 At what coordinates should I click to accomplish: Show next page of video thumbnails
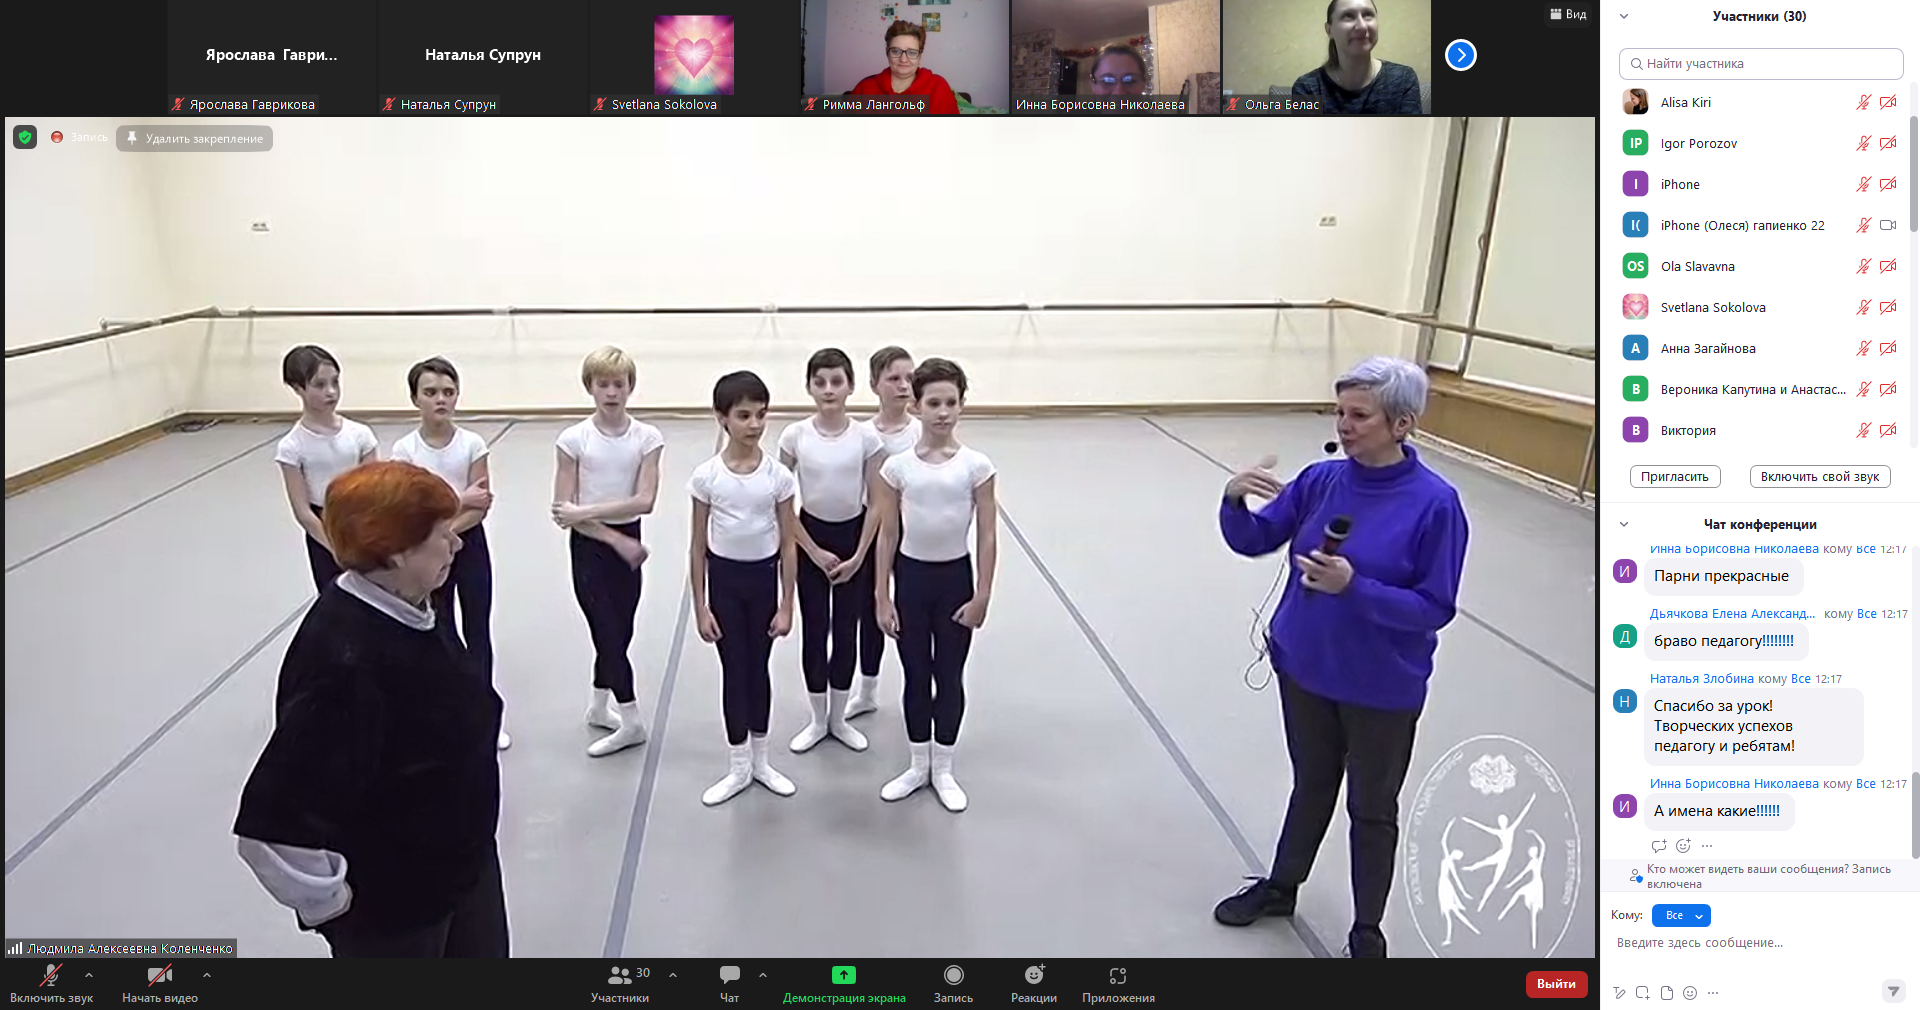(x=1460, y=55)
